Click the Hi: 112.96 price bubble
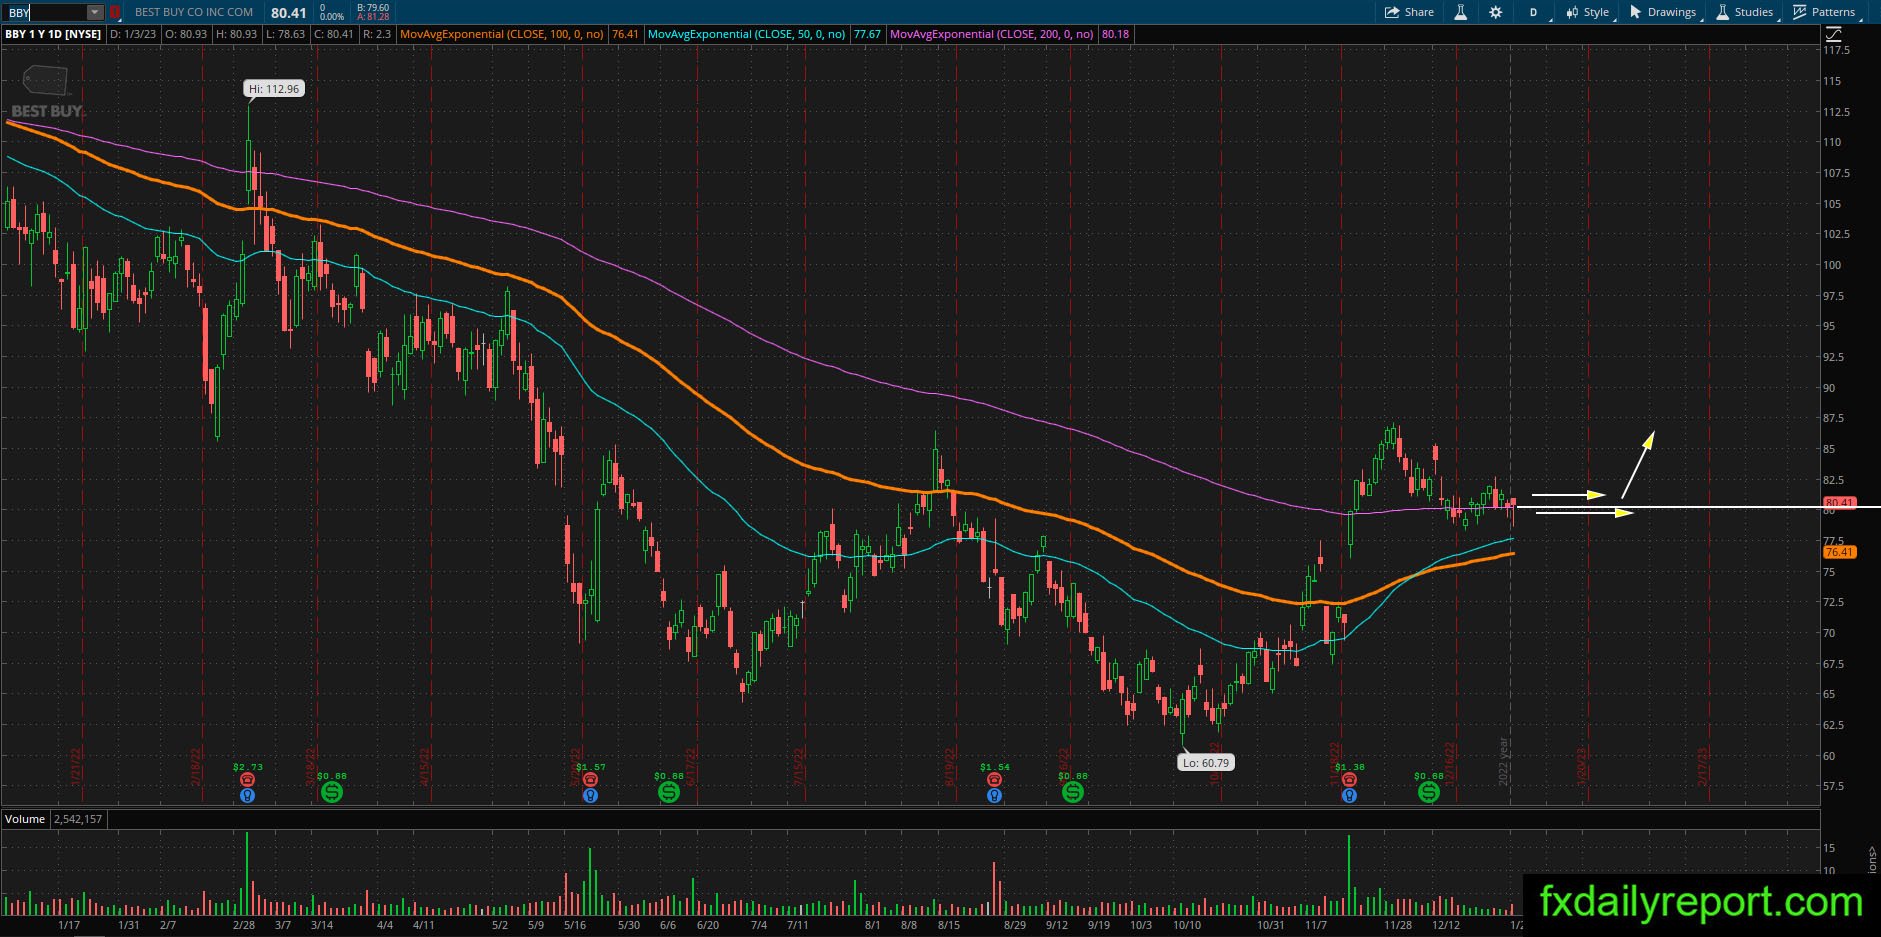Viewport: 1881px width, 937px height. (x=274, y=89)
